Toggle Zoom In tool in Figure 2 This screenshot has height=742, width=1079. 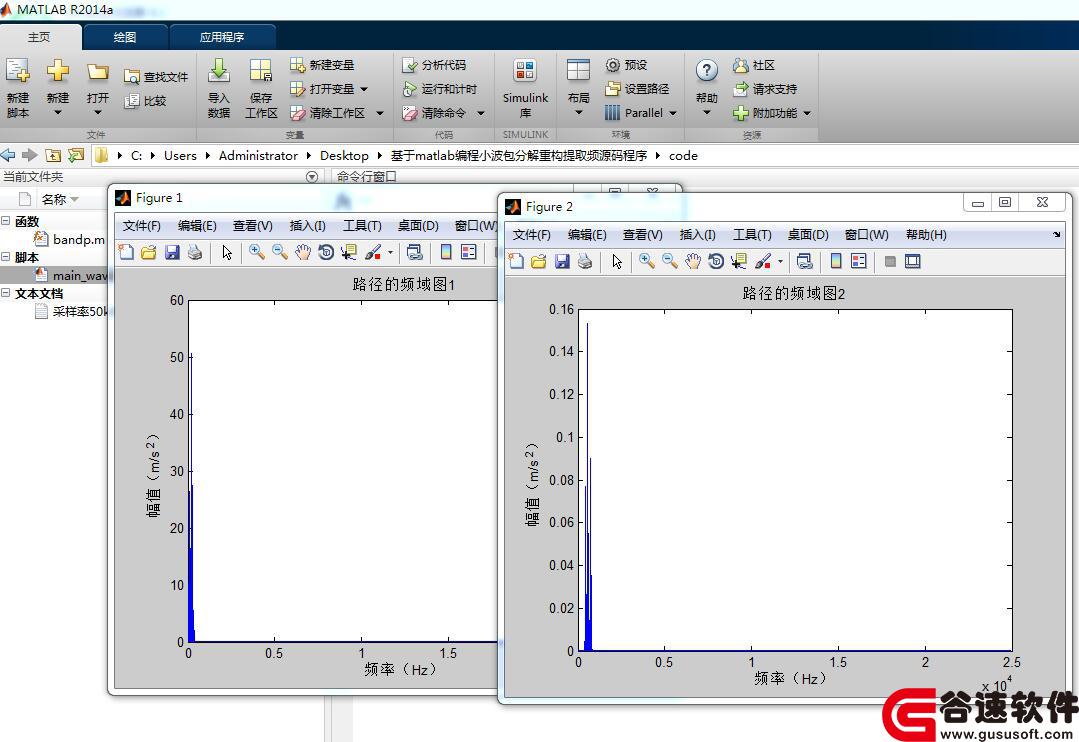click(647, 262)
